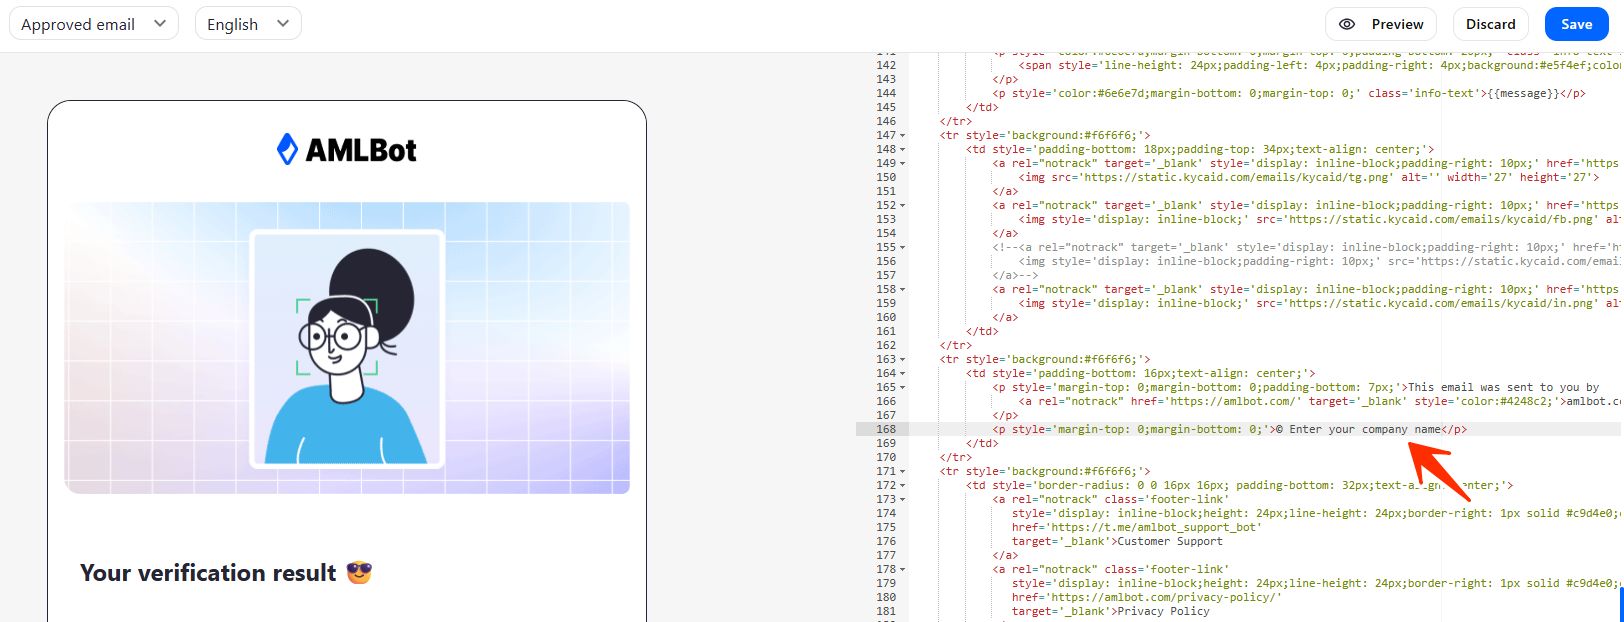Collapse the code block at line 147

click(x=903, y=136)
